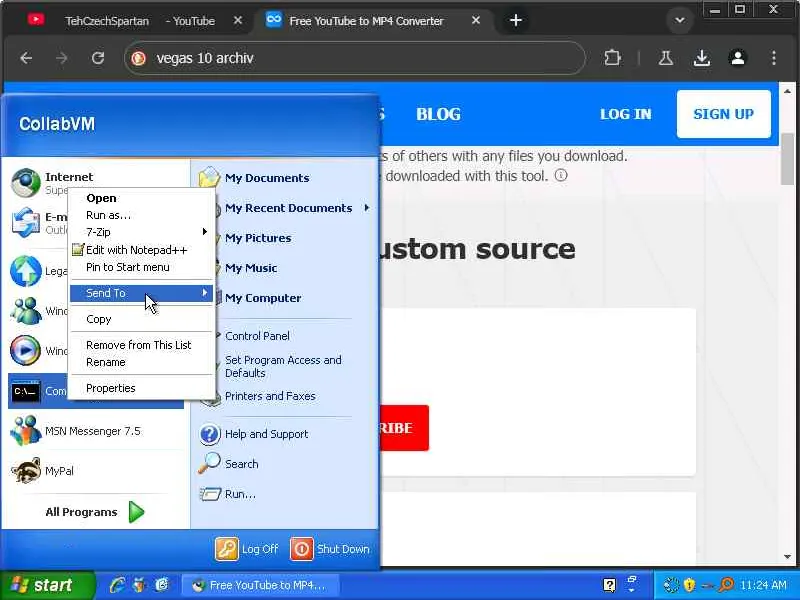Image resolution: width=800 pixels, height=600 pixels.
Task: Expand the Send To submenu
Action: click(141, 293)
